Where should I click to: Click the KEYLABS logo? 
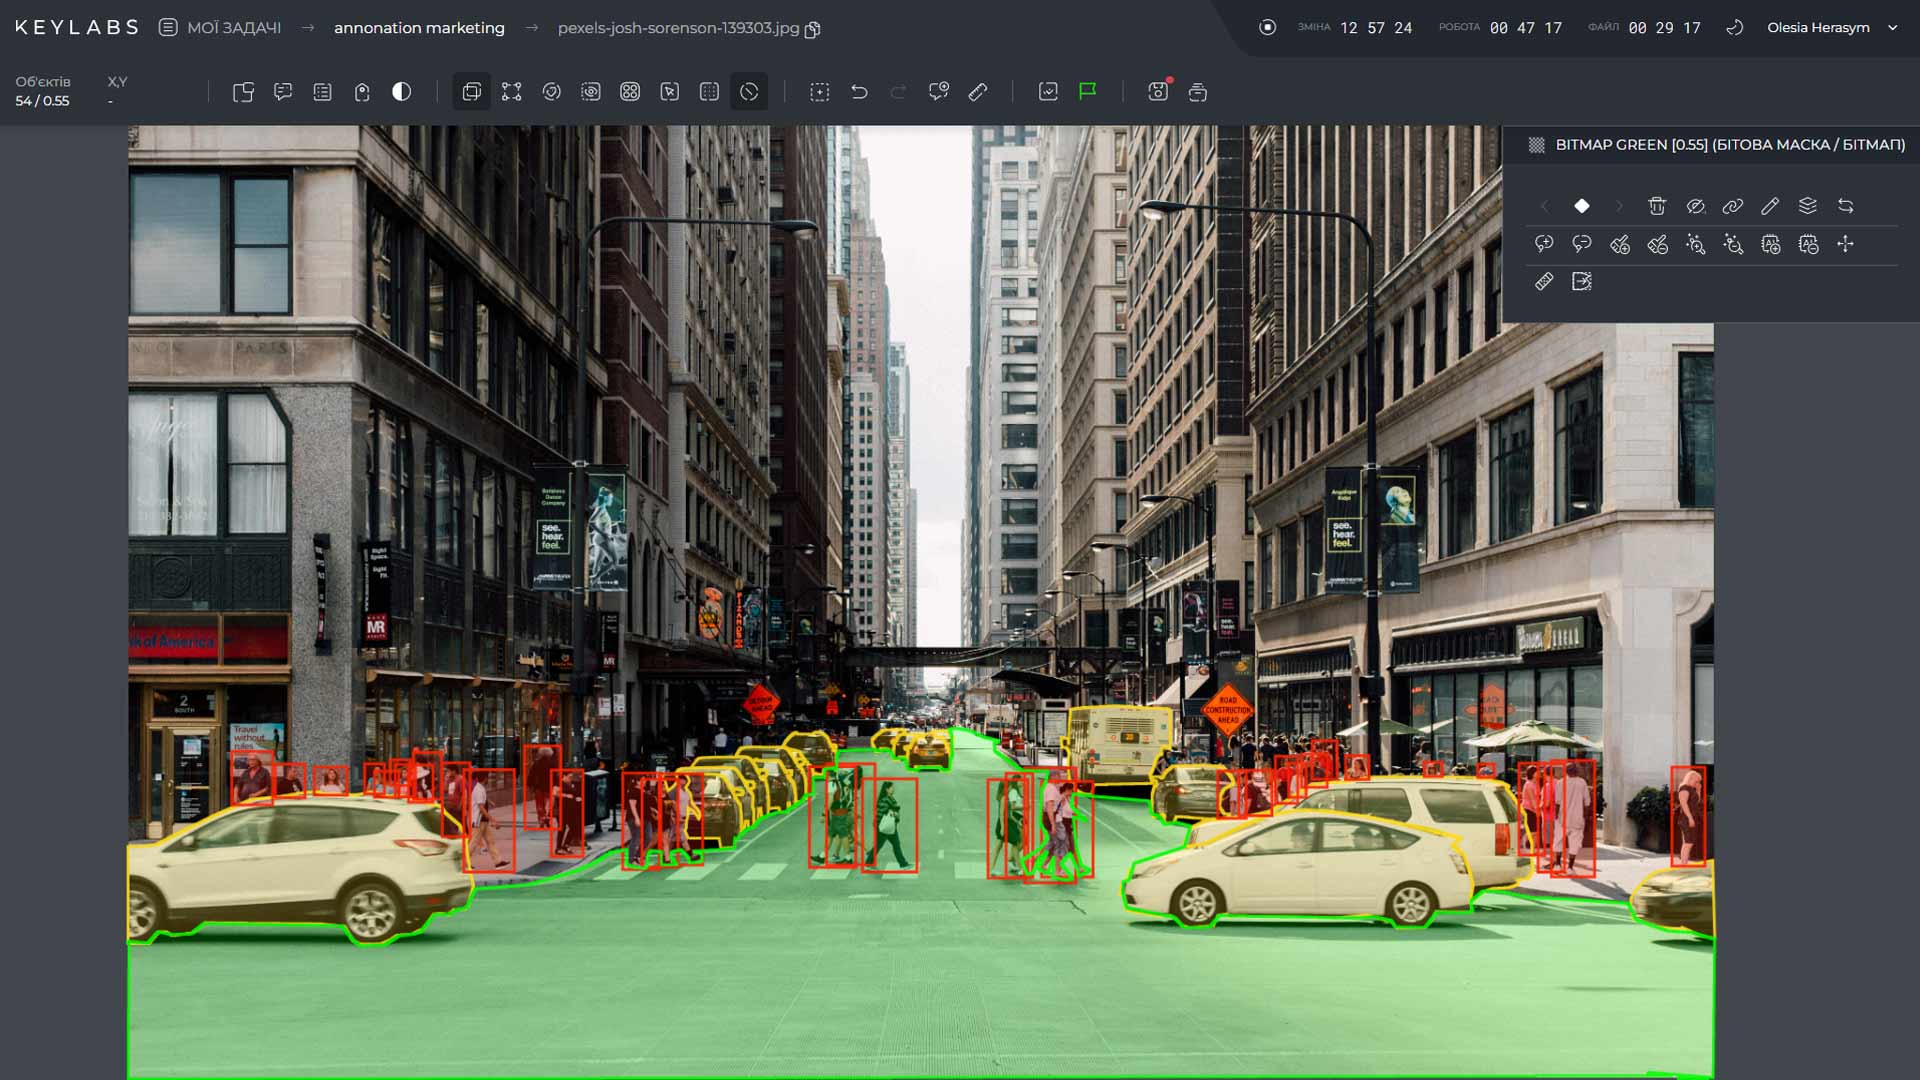75,27
